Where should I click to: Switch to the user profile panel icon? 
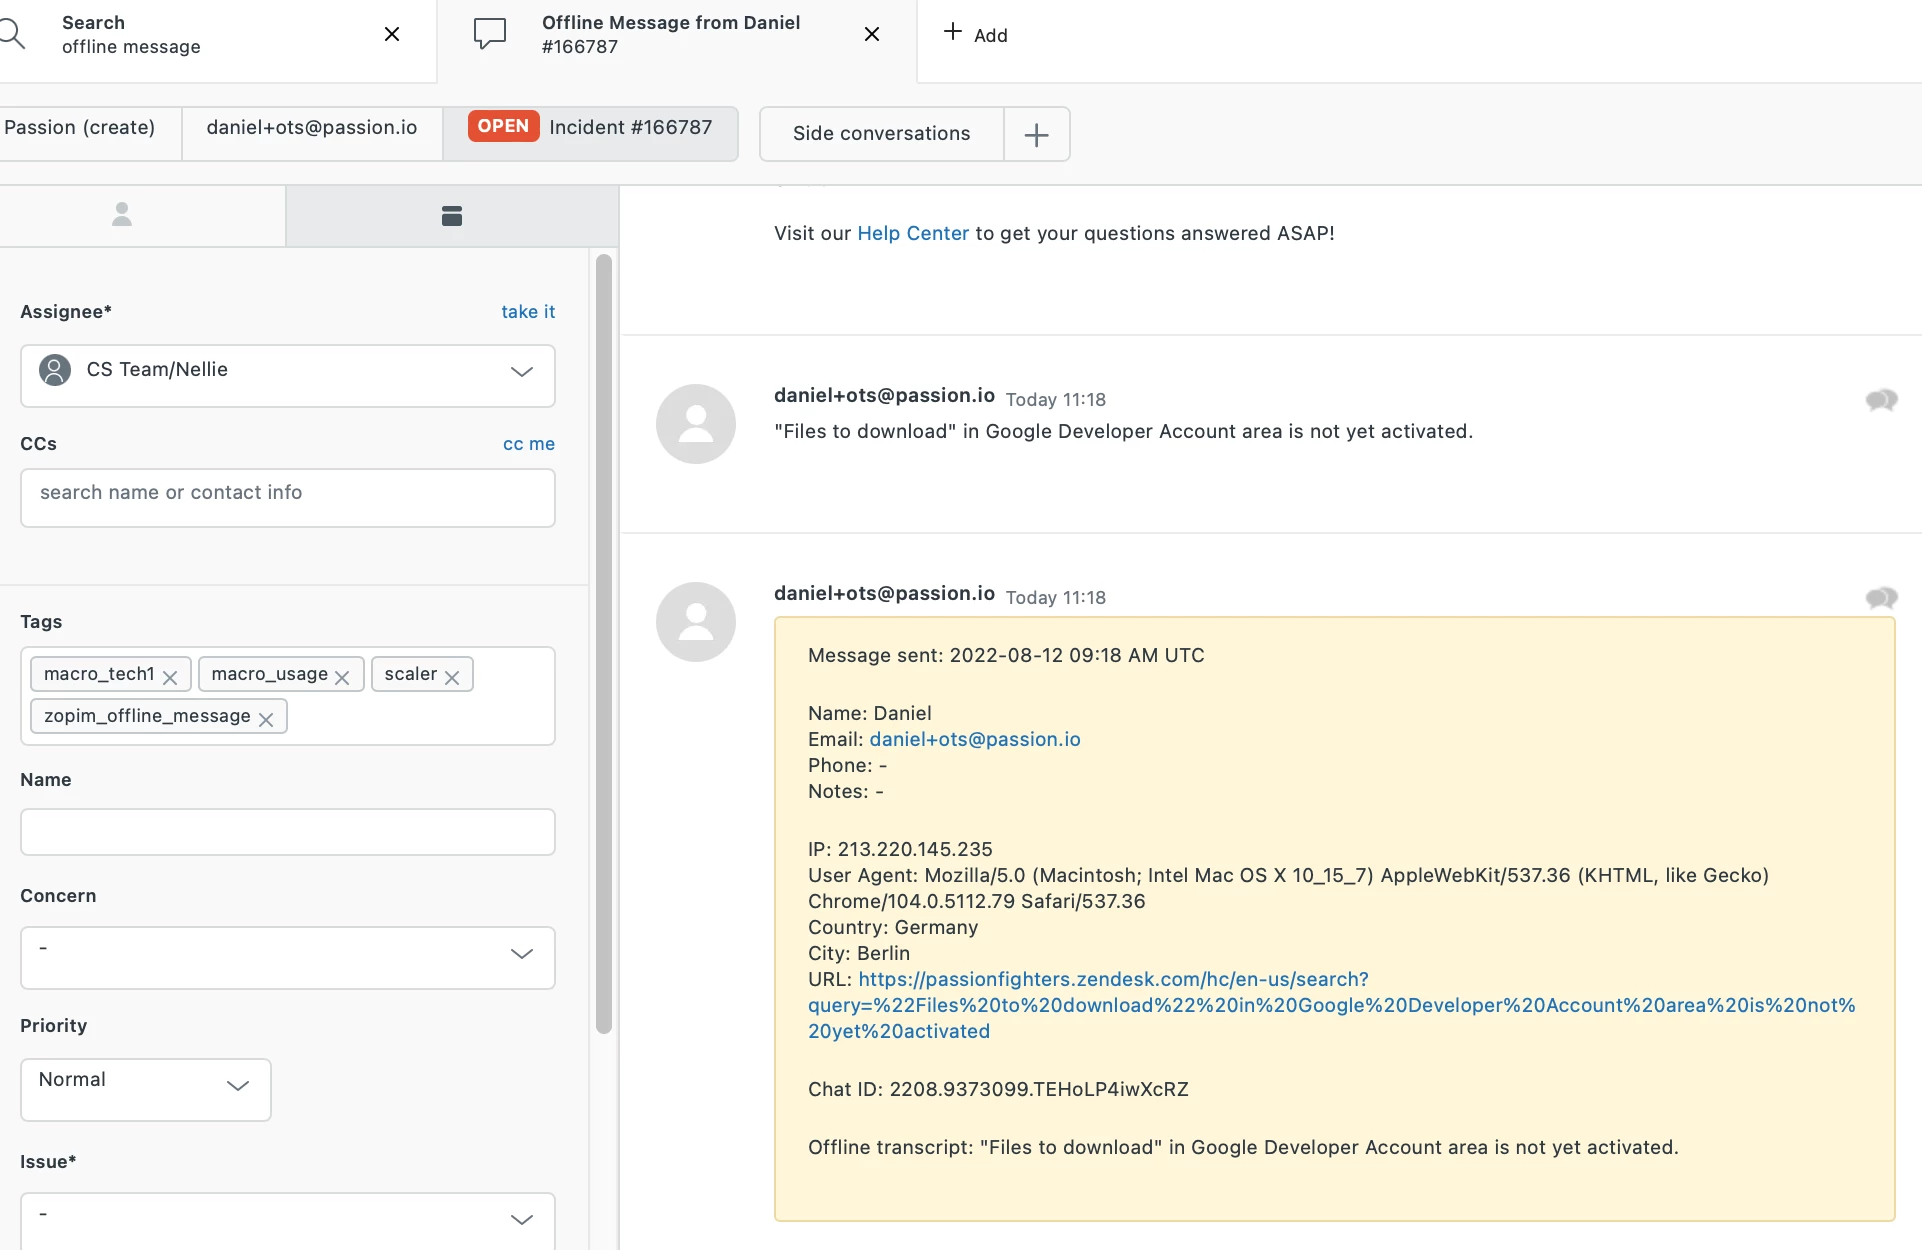[122, 215]
